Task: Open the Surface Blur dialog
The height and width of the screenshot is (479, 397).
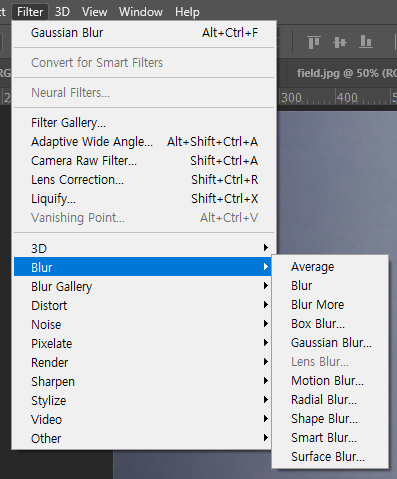Action: [x=330, y=456]
